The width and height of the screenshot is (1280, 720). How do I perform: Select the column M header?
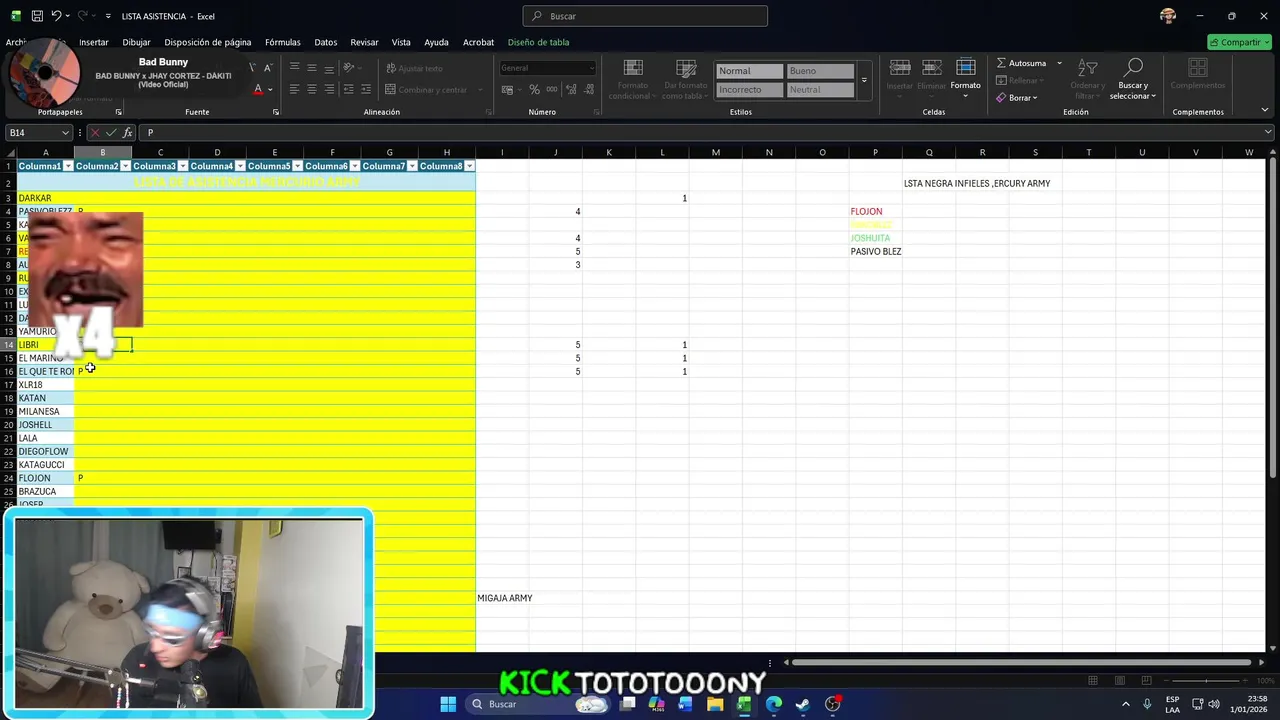pyautogui.click(x=715, y=152)
